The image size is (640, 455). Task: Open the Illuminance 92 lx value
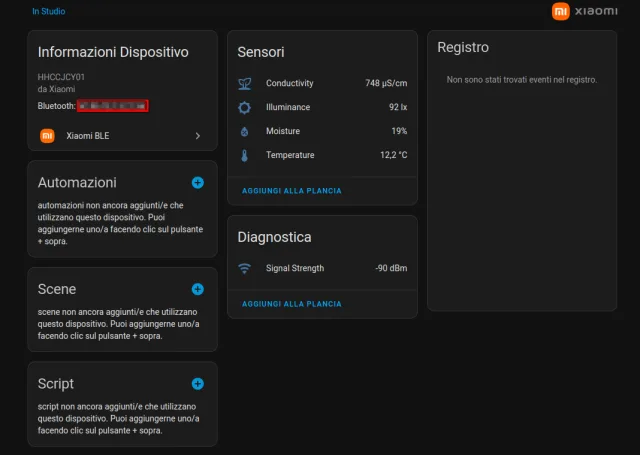(x=398, y=107)
